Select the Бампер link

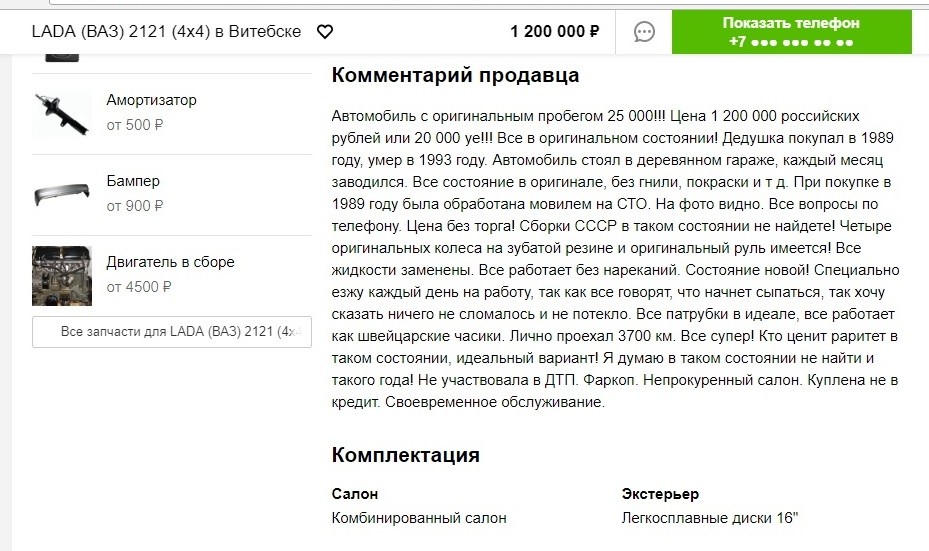pos(133,181)
